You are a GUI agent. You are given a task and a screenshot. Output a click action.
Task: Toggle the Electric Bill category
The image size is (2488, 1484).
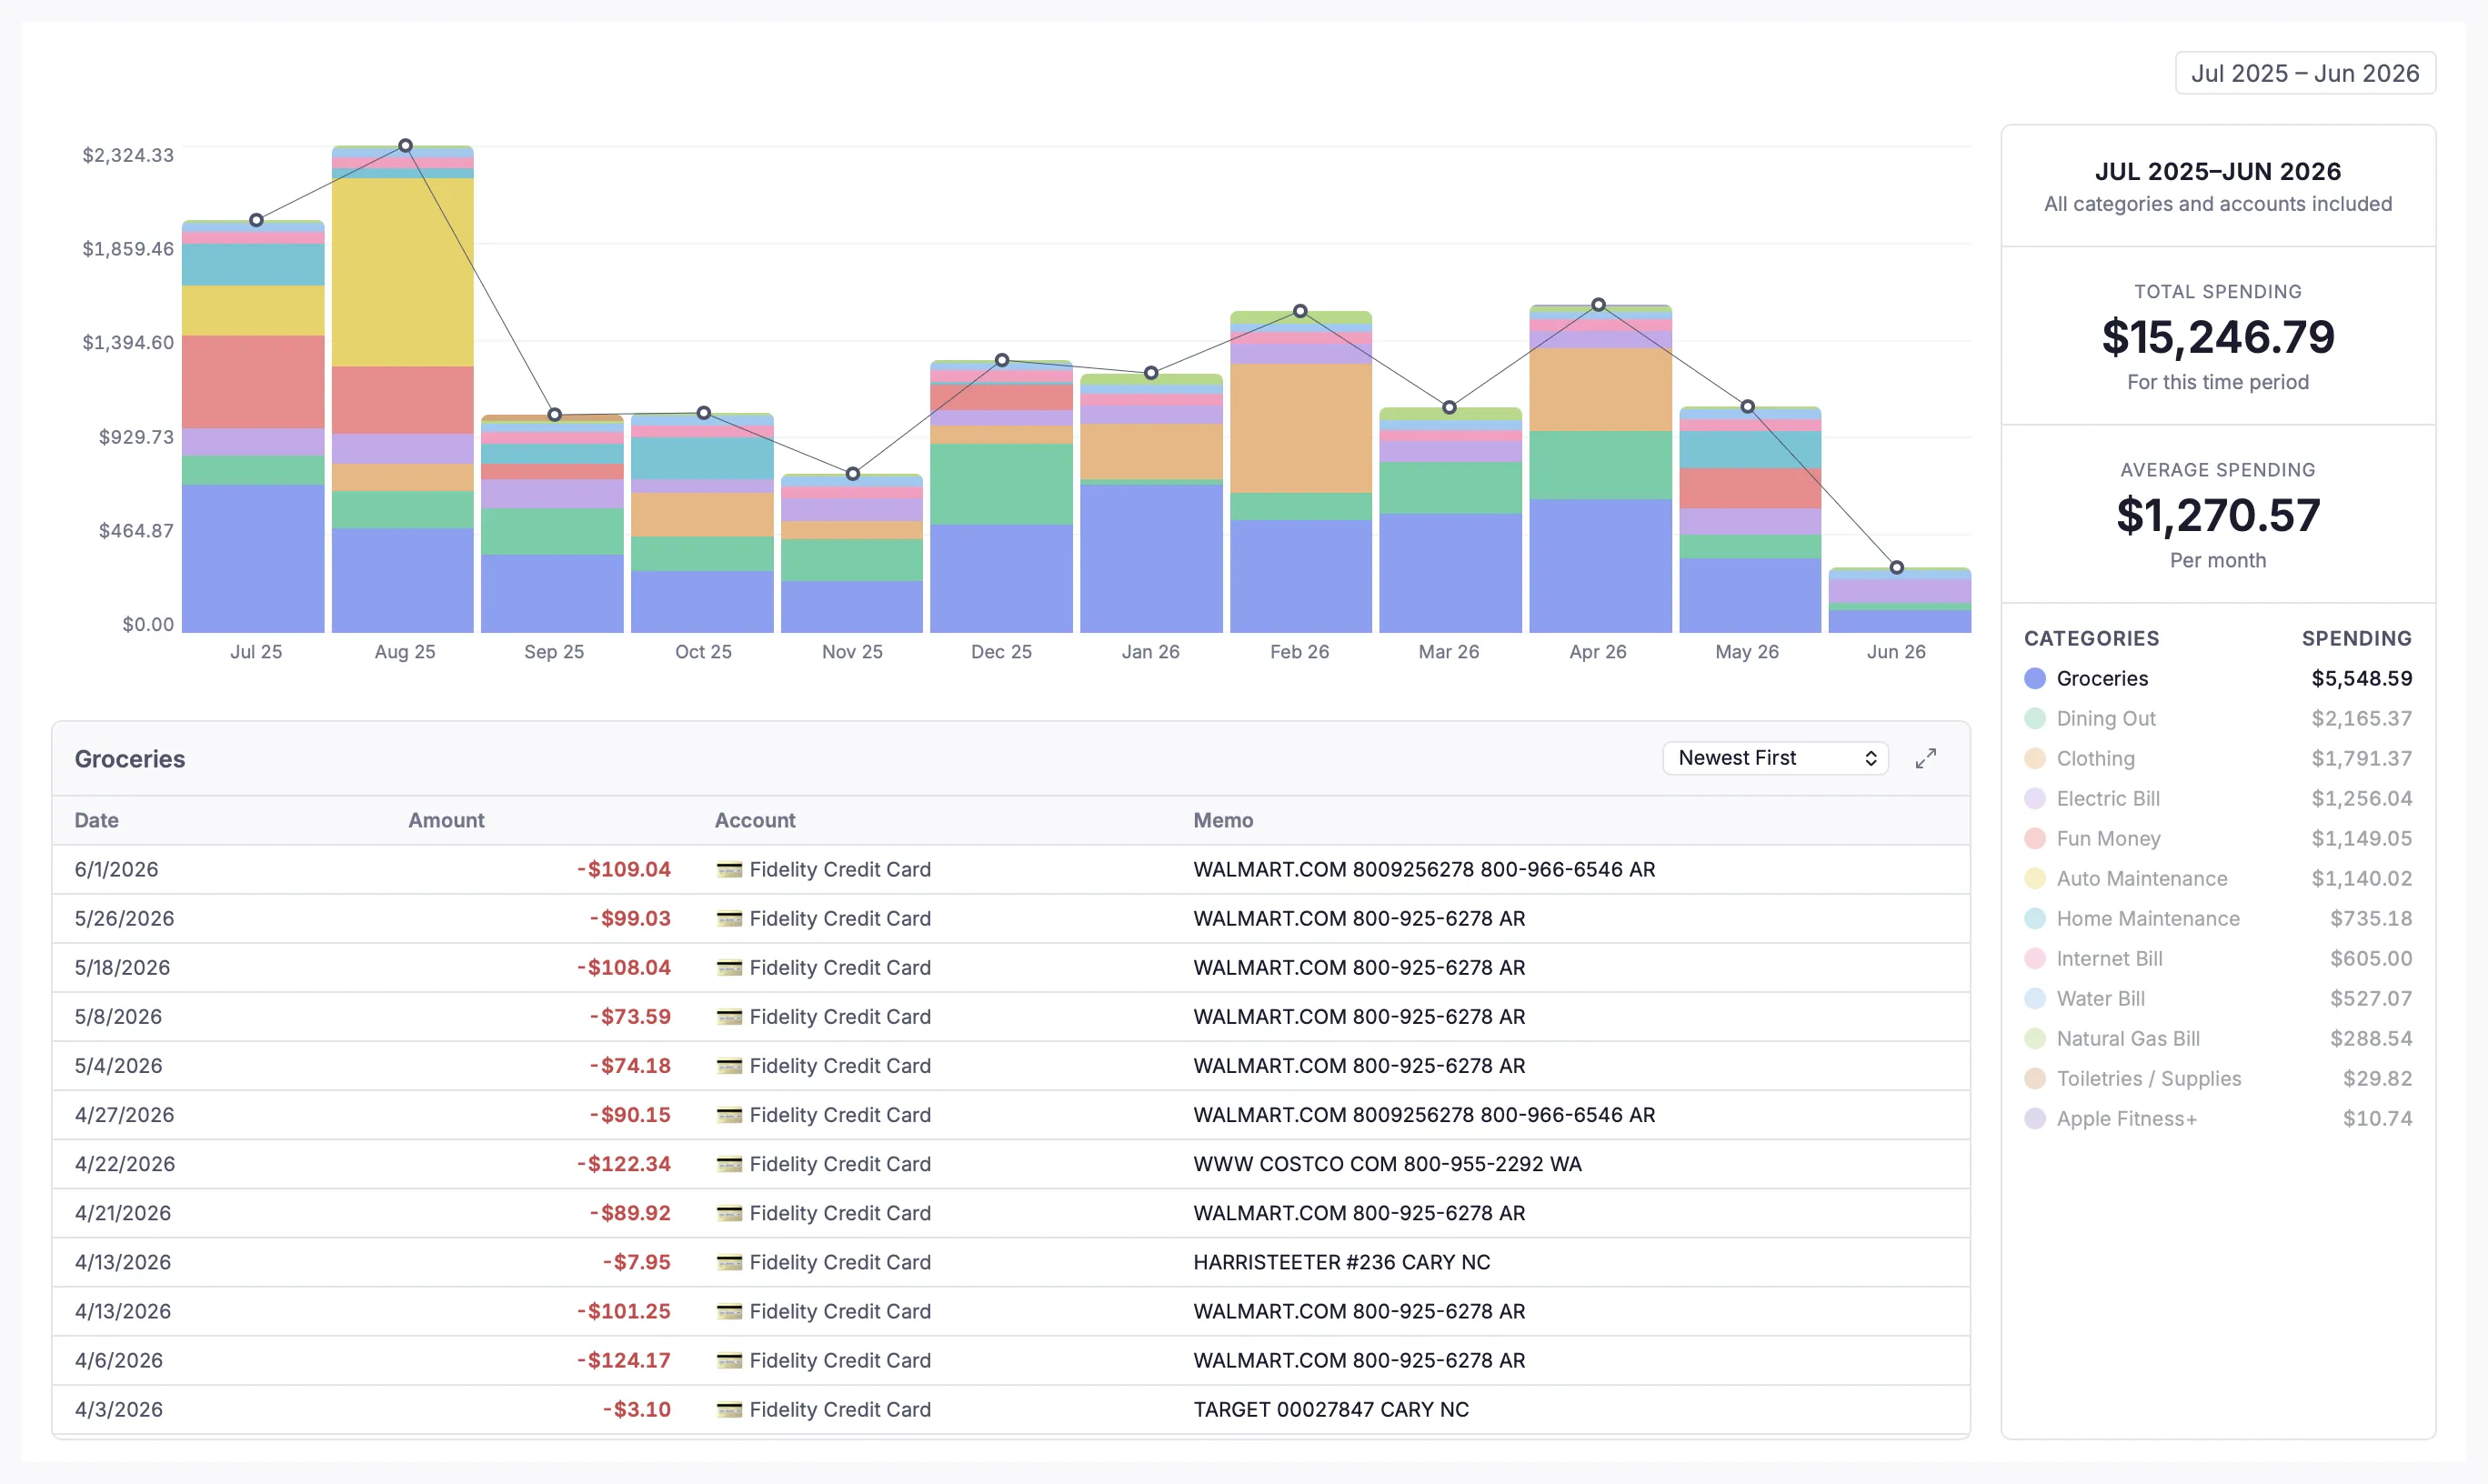[2217, 798]
